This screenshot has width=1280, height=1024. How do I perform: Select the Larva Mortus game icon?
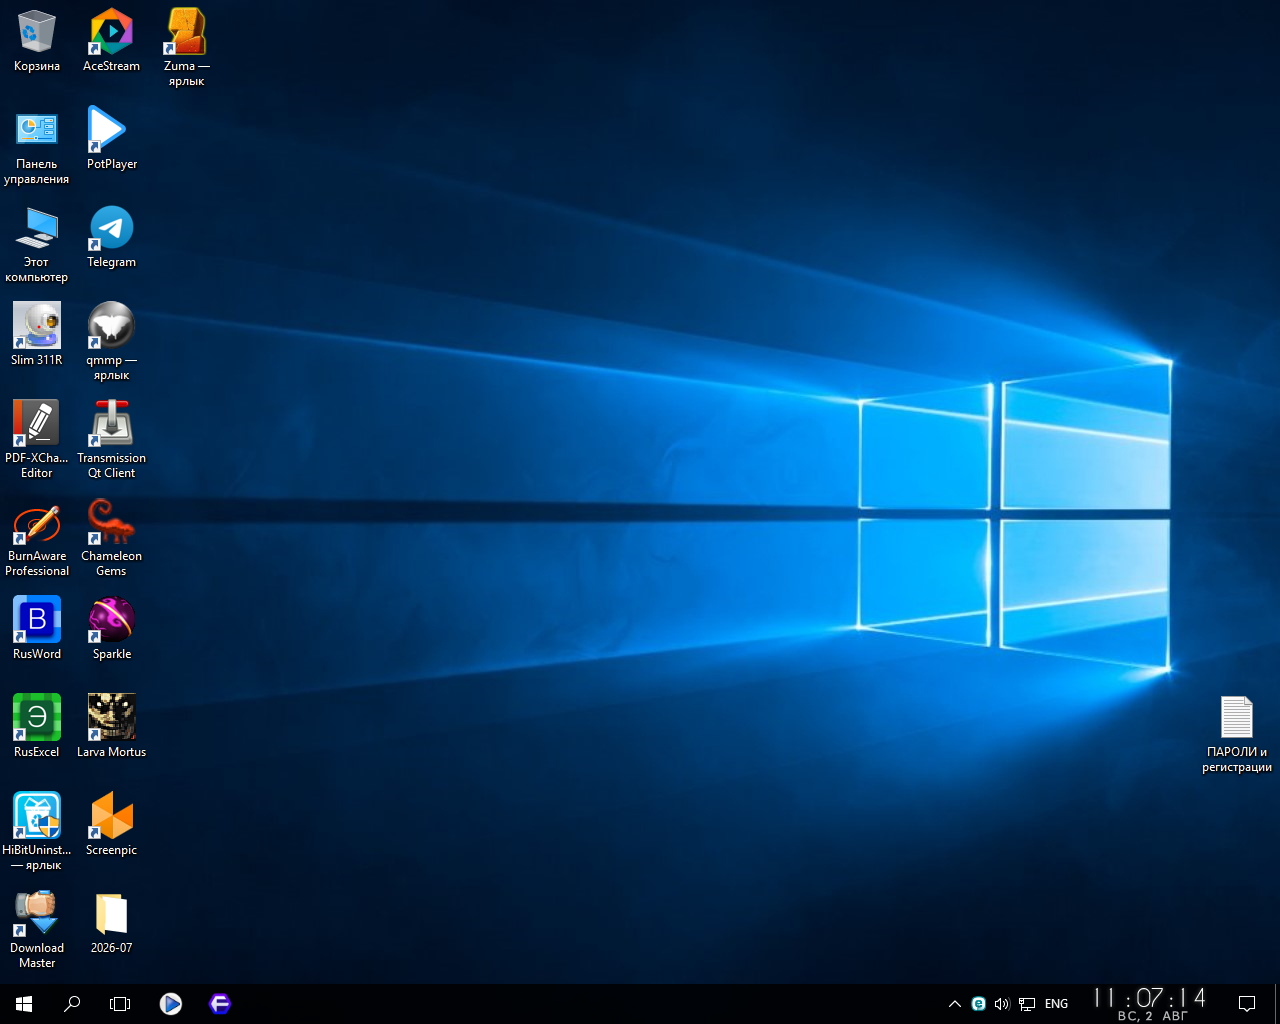[x=111, y=727]
